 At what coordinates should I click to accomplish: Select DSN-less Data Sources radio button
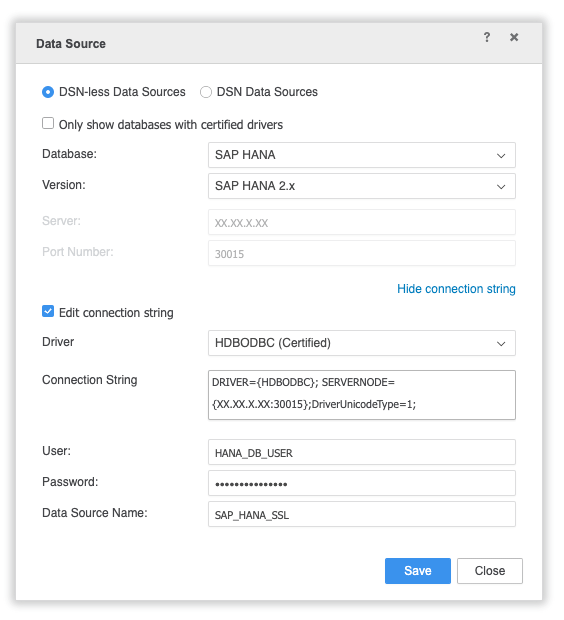[x=48, y=92]
